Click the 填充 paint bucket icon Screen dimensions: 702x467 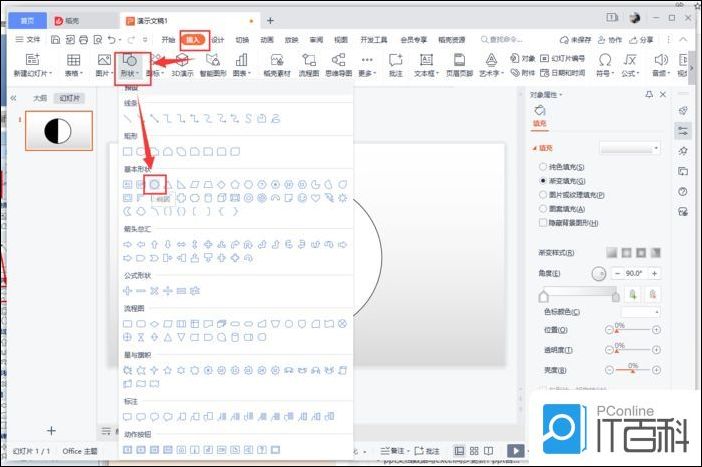click(x=540, y=110)
